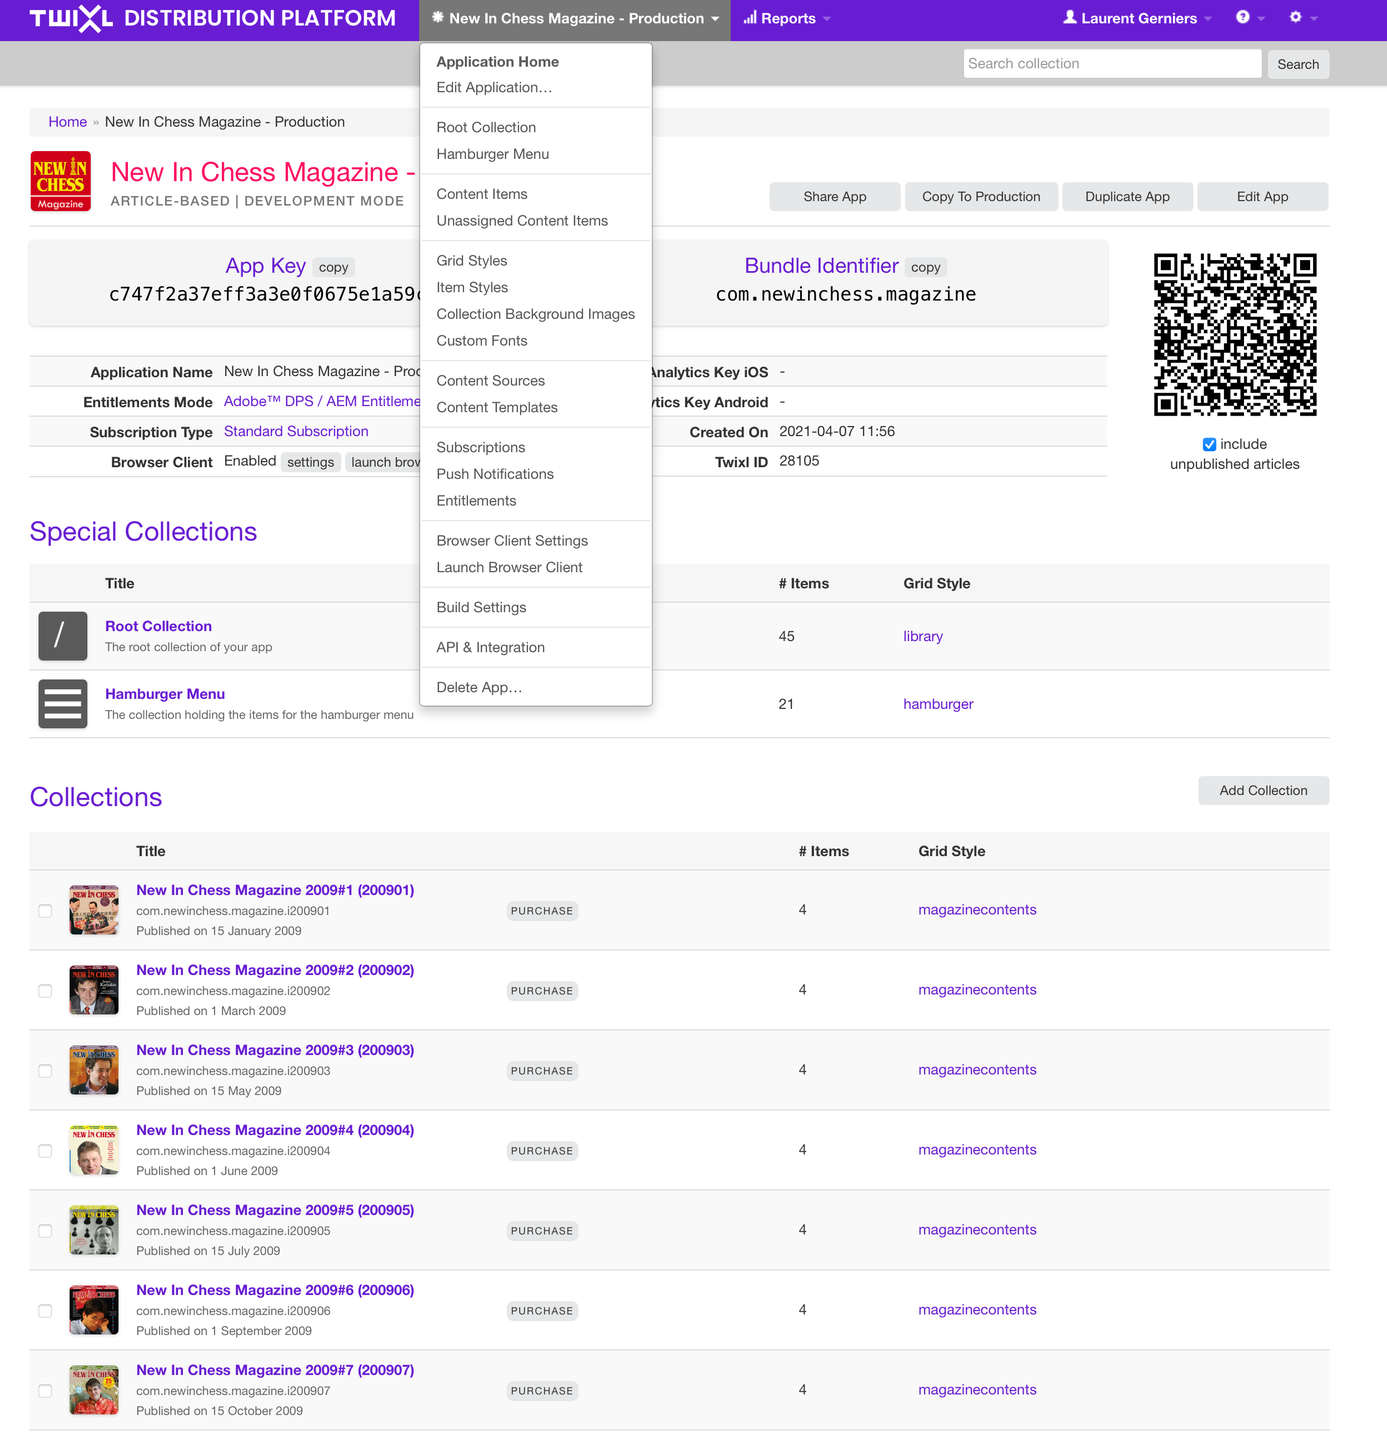
Task: Collapse the New In Chess Magazine application dropdown
Action: (575, 19)
